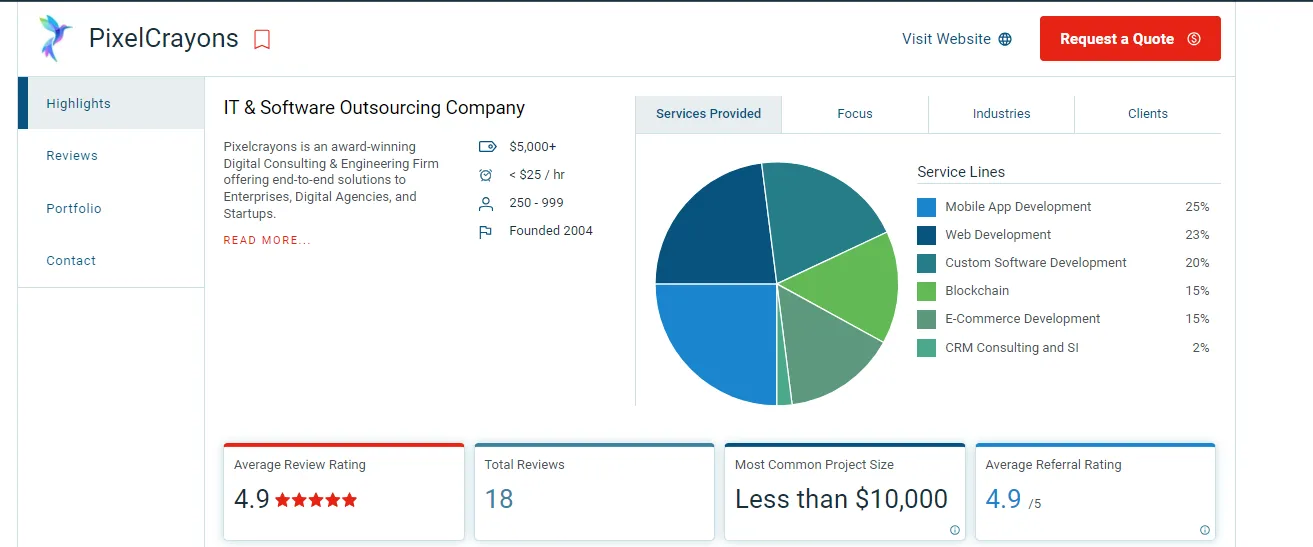The height and width of the screenshot is (547, 1313).
Task: Click info icon on Most Common Project Size card
Action: 954,530
